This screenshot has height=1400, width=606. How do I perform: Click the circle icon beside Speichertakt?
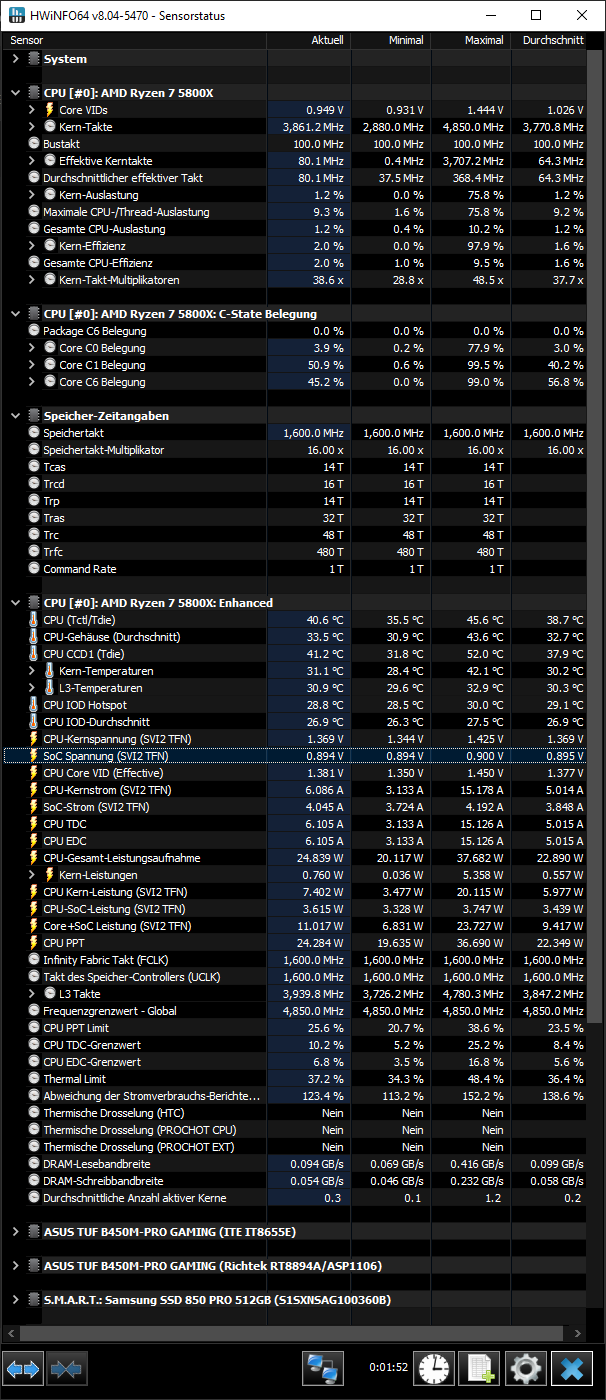click(34, 433)
